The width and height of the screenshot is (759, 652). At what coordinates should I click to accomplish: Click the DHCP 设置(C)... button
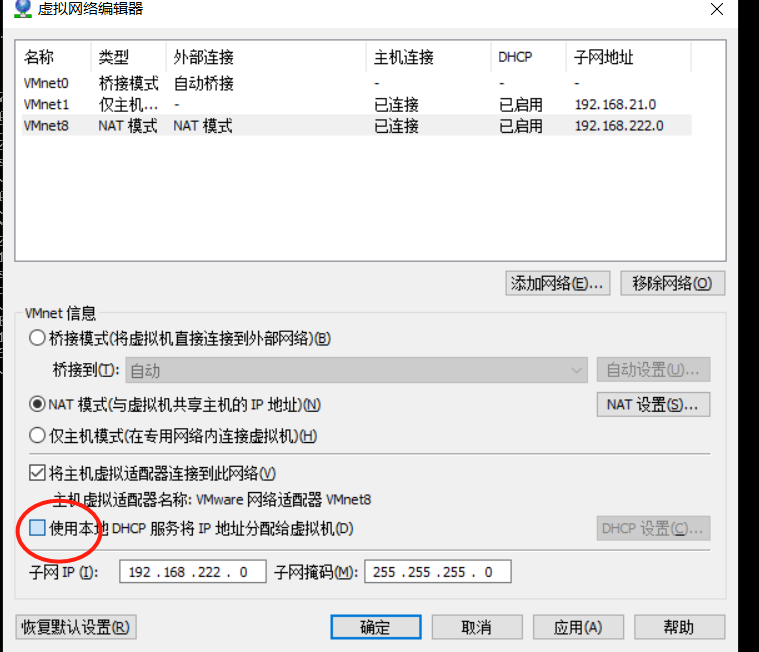[653, 528]
